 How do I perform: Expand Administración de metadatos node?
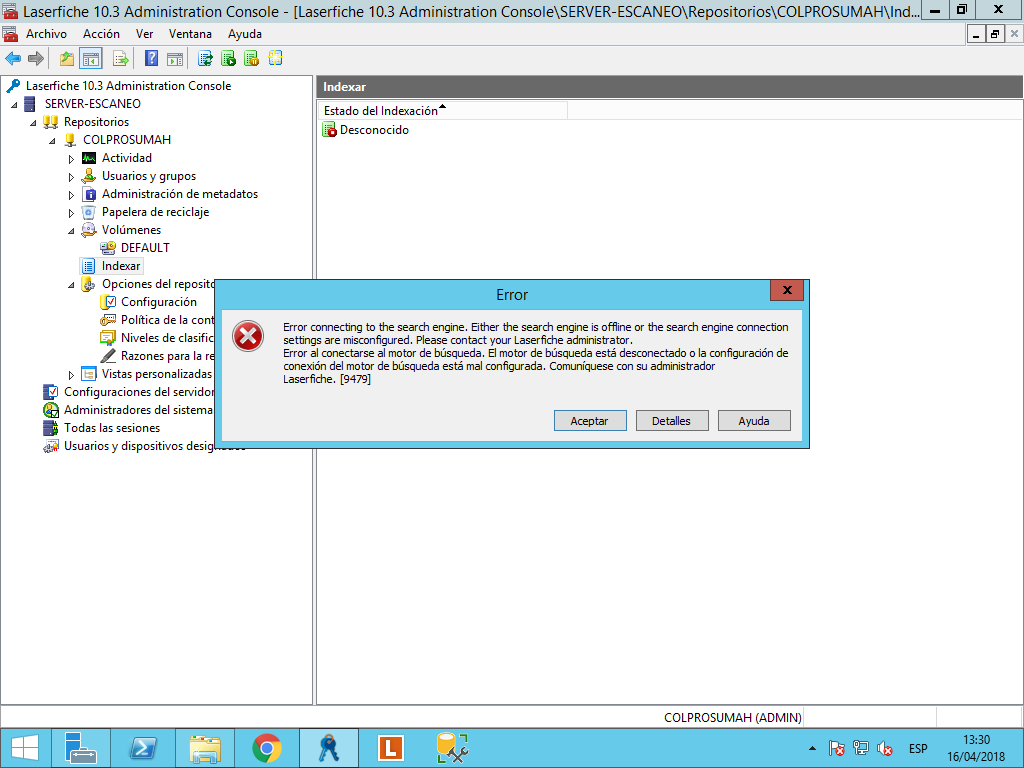tap(71, 195)
